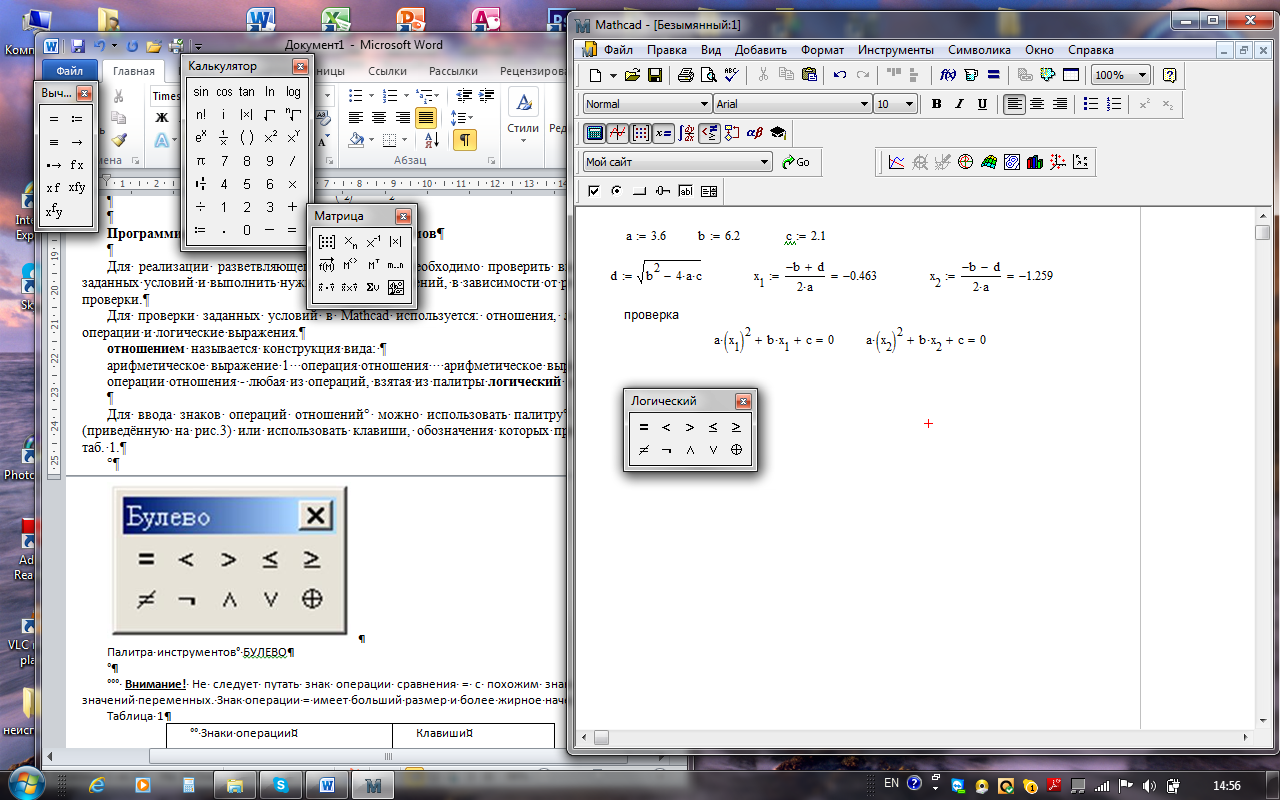The height and width of the screenshot is (800, 1280).
Task: Insert not-equal operator in Логический palette
Action: pyautogui.click(x=643, y=450)
